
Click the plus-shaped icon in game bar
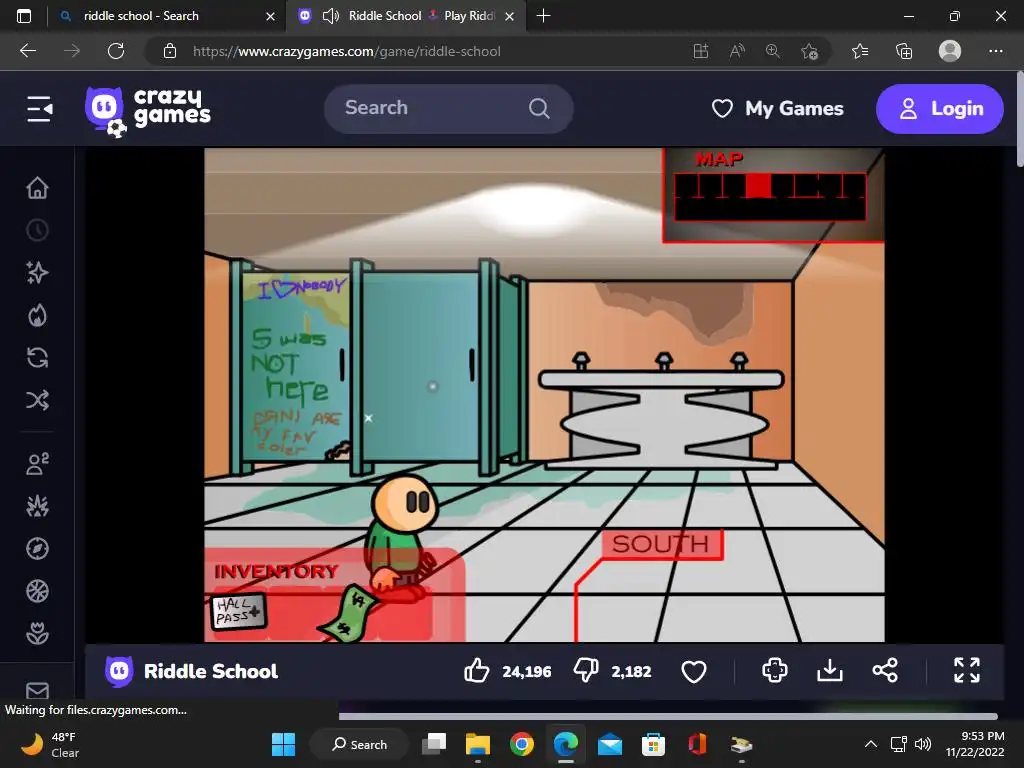[775, 671]
